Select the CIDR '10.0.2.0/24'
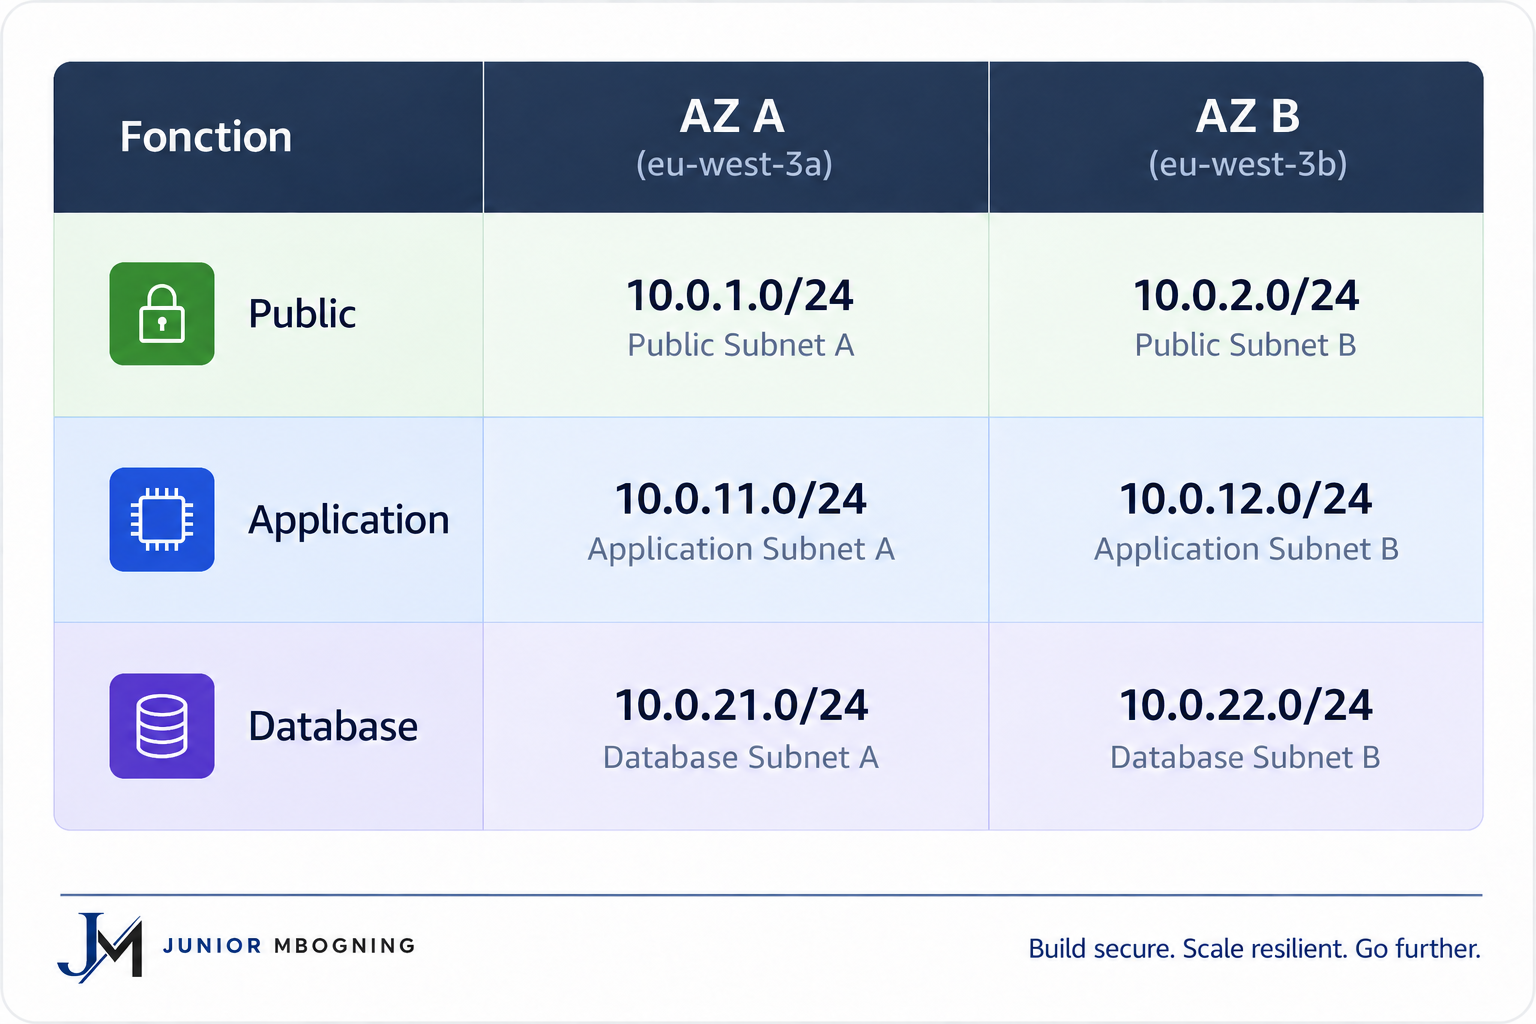 point(1246,295)
